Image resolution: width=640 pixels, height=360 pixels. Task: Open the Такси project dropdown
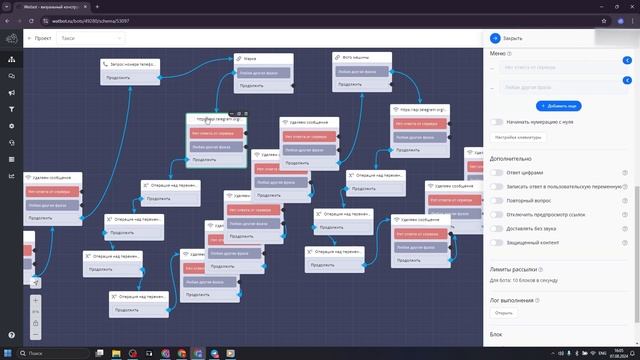click(91, 38)
